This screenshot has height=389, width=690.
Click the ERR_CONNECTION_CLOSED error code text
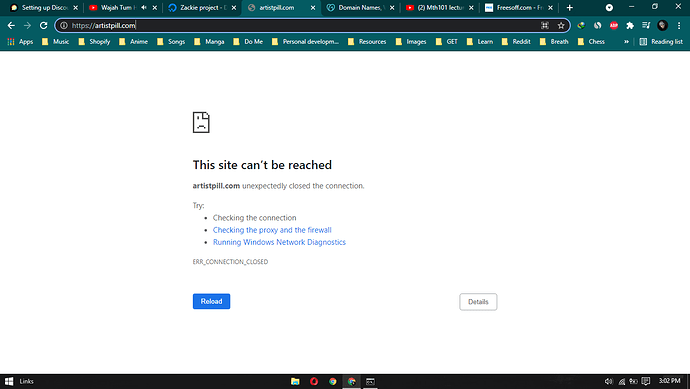(230, 262)
